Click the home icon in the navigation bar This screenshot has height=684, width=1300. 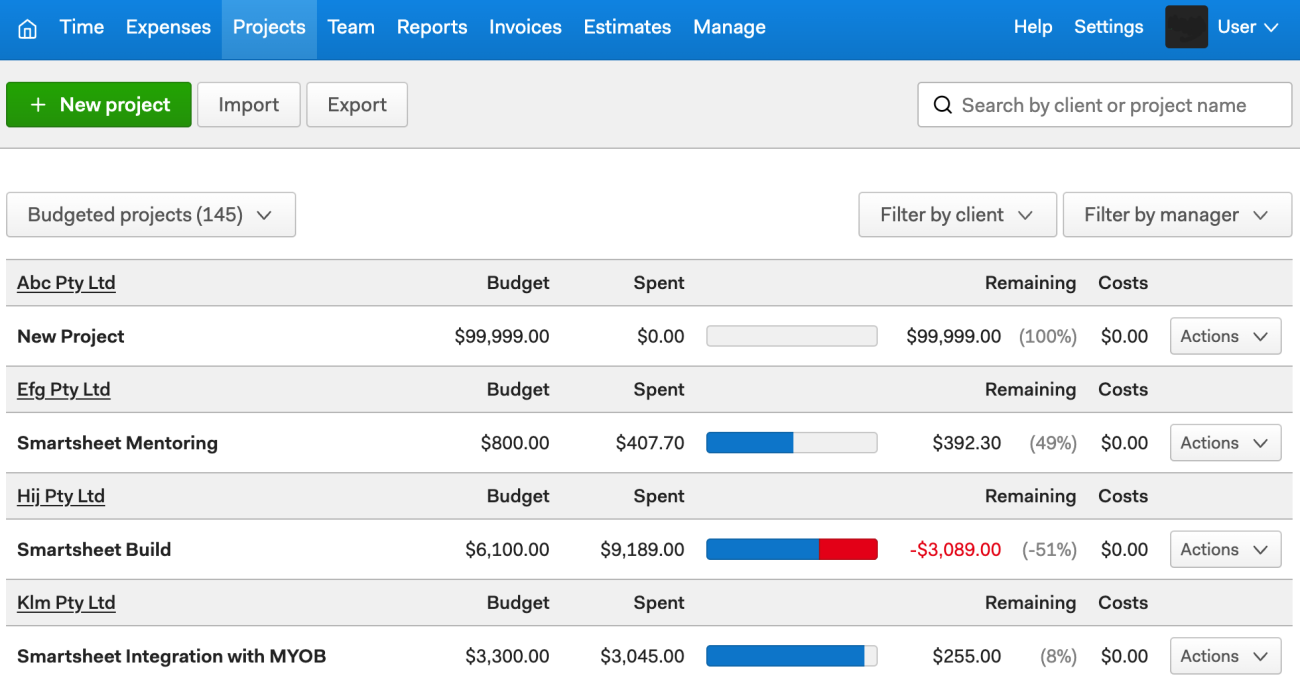(26, 27)
